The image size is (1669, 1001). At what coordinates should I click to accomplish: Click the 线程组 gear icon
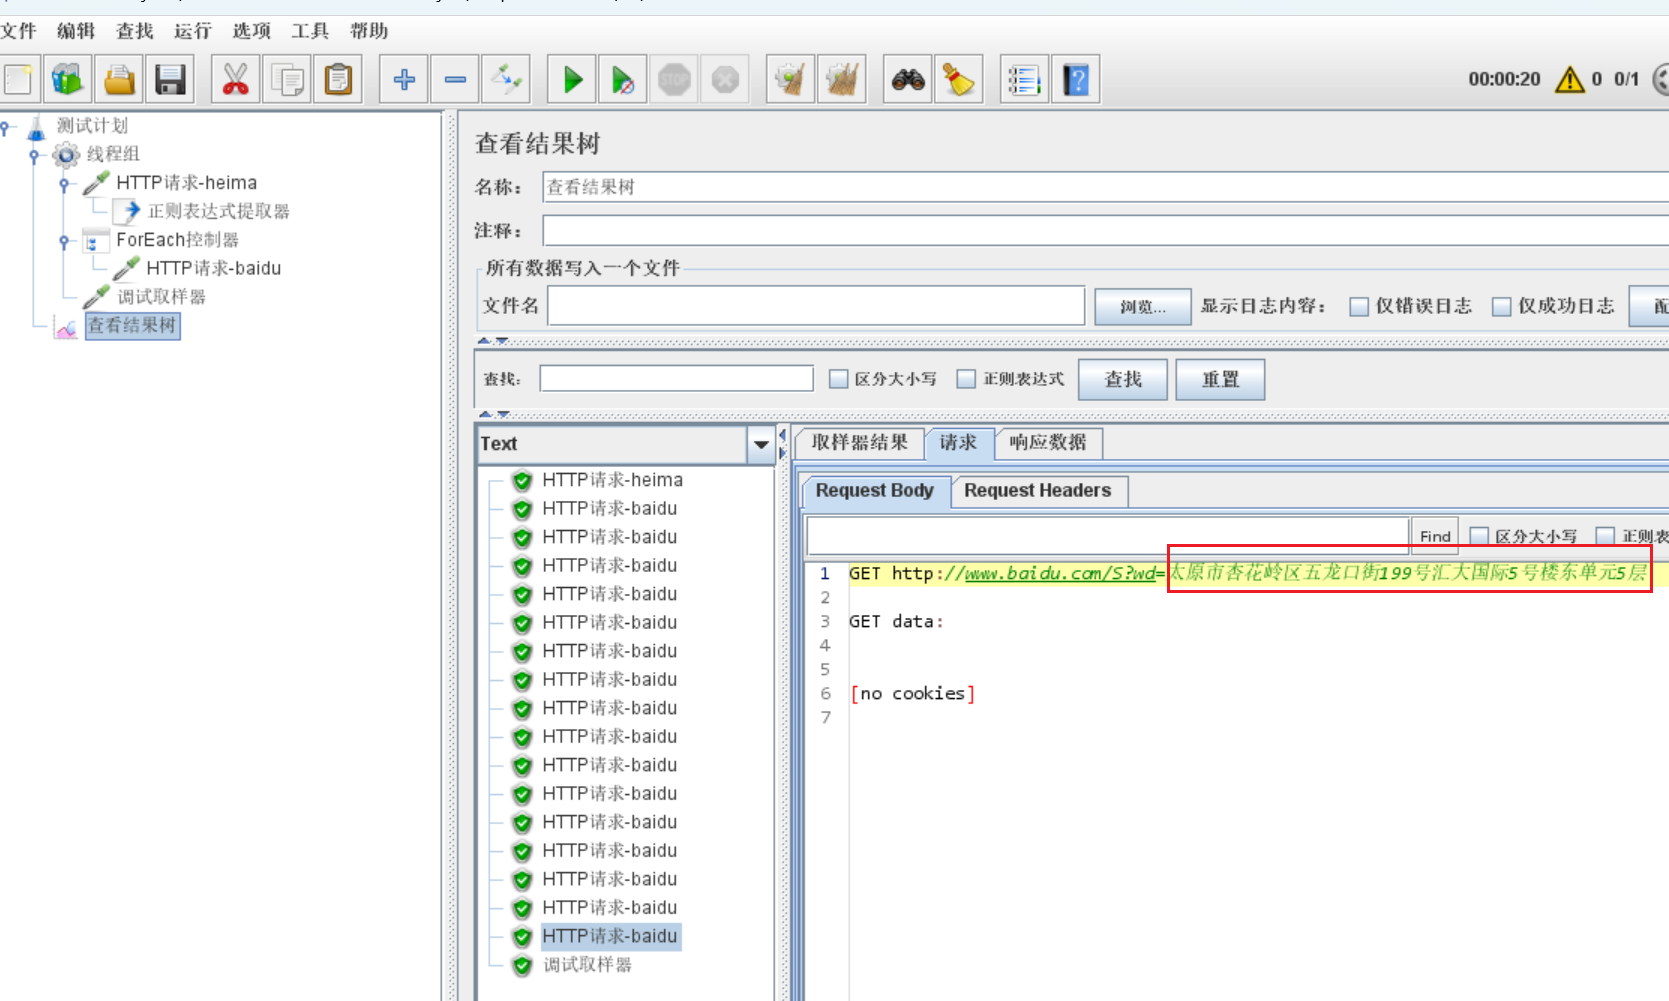[66, 154]
